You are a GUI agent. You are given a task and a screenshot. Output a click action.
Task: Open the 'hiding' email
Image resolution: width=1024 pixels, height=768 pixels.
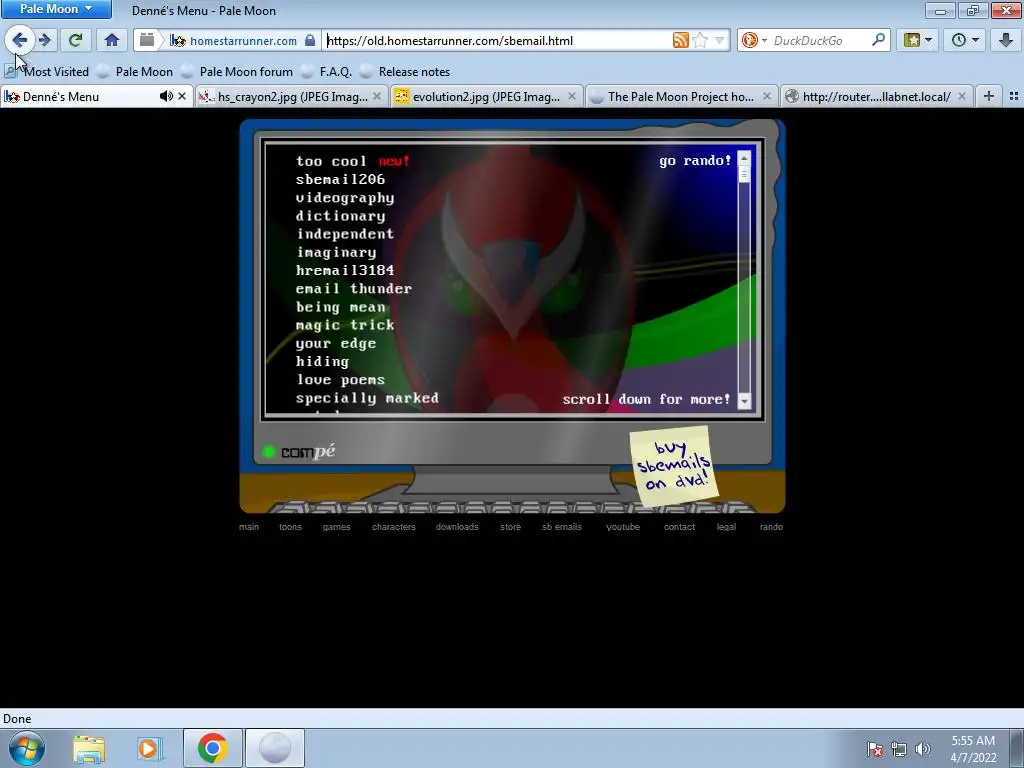[x=323, y=361]
